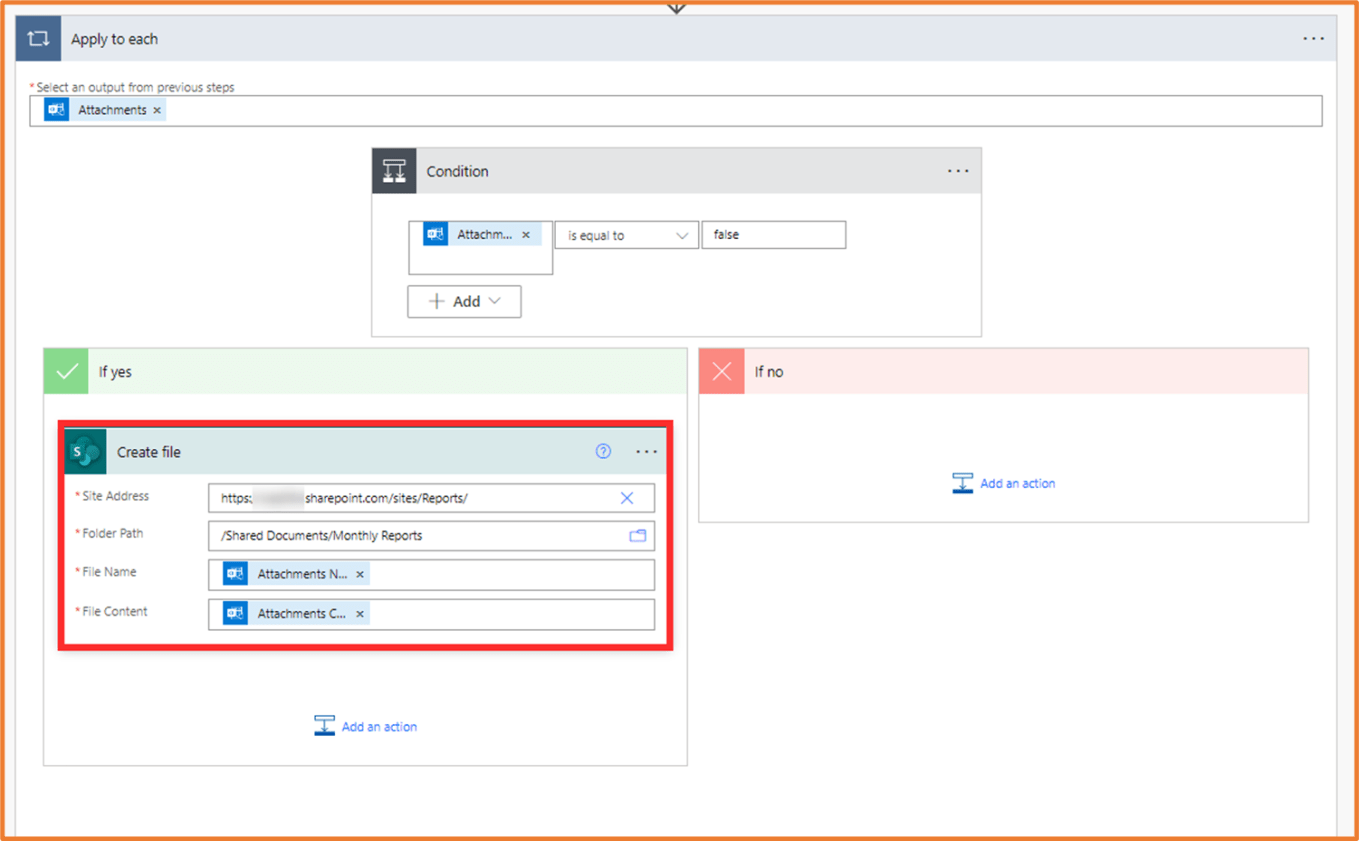
Task: Open the Condition ellipsis menu
Action: pyautogui.click(x=958, y=170)
